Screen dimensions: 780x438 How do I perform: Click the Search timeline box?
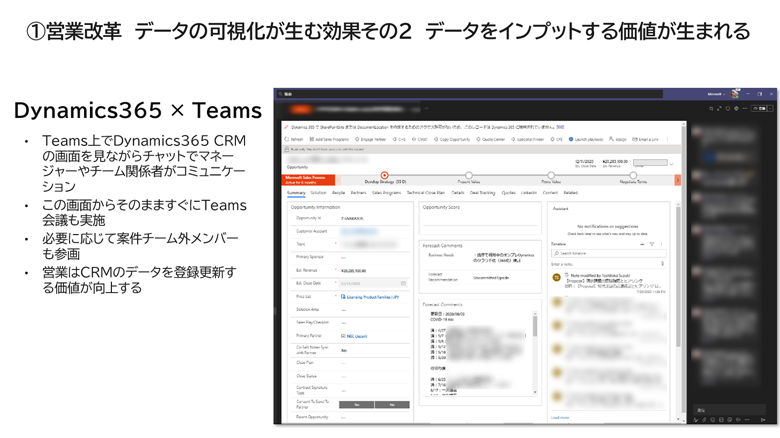[x=608, y=253]
